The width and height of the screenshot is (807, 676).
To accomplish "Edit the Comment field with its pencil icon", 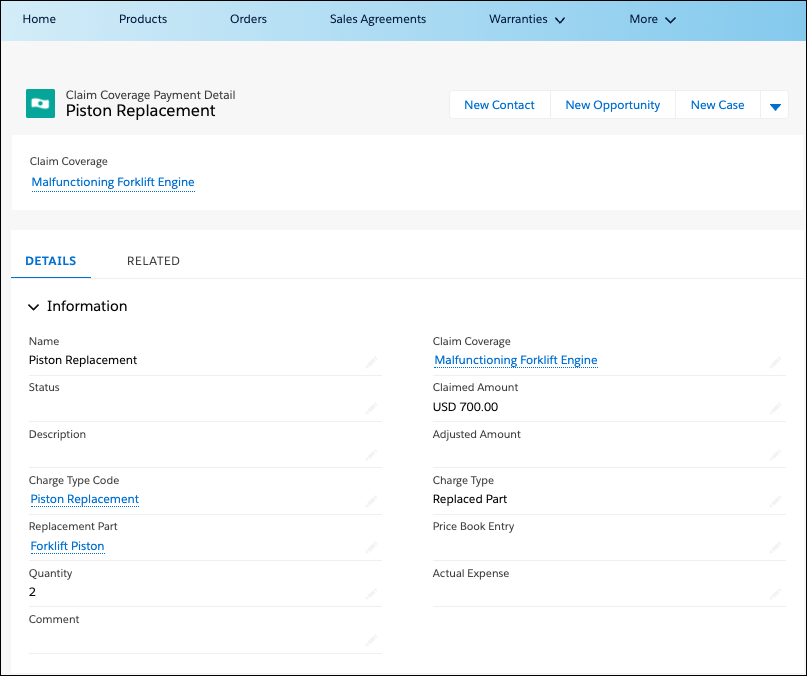I will (x=371, y=637).
